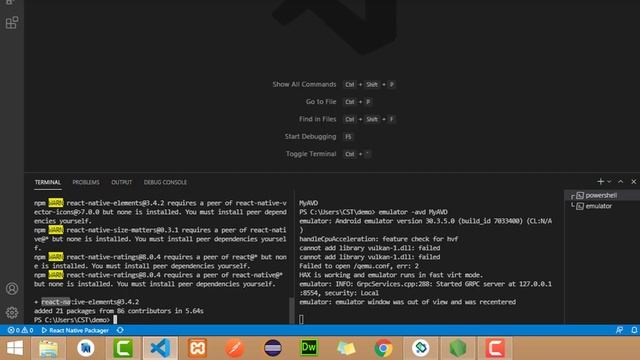Open the notifications bell in status bar

(634, 330)
